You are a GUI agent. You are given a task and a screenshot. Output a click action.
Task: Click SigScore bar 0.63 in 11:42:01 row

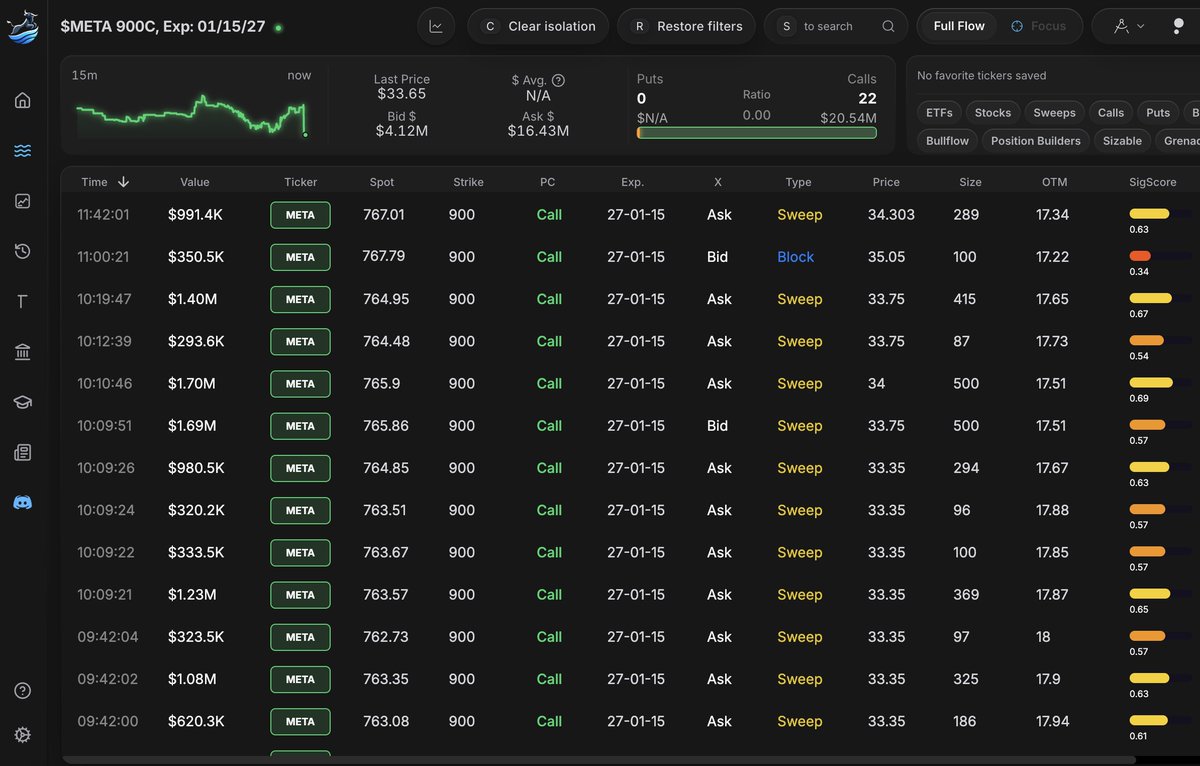pos(1149,214)
